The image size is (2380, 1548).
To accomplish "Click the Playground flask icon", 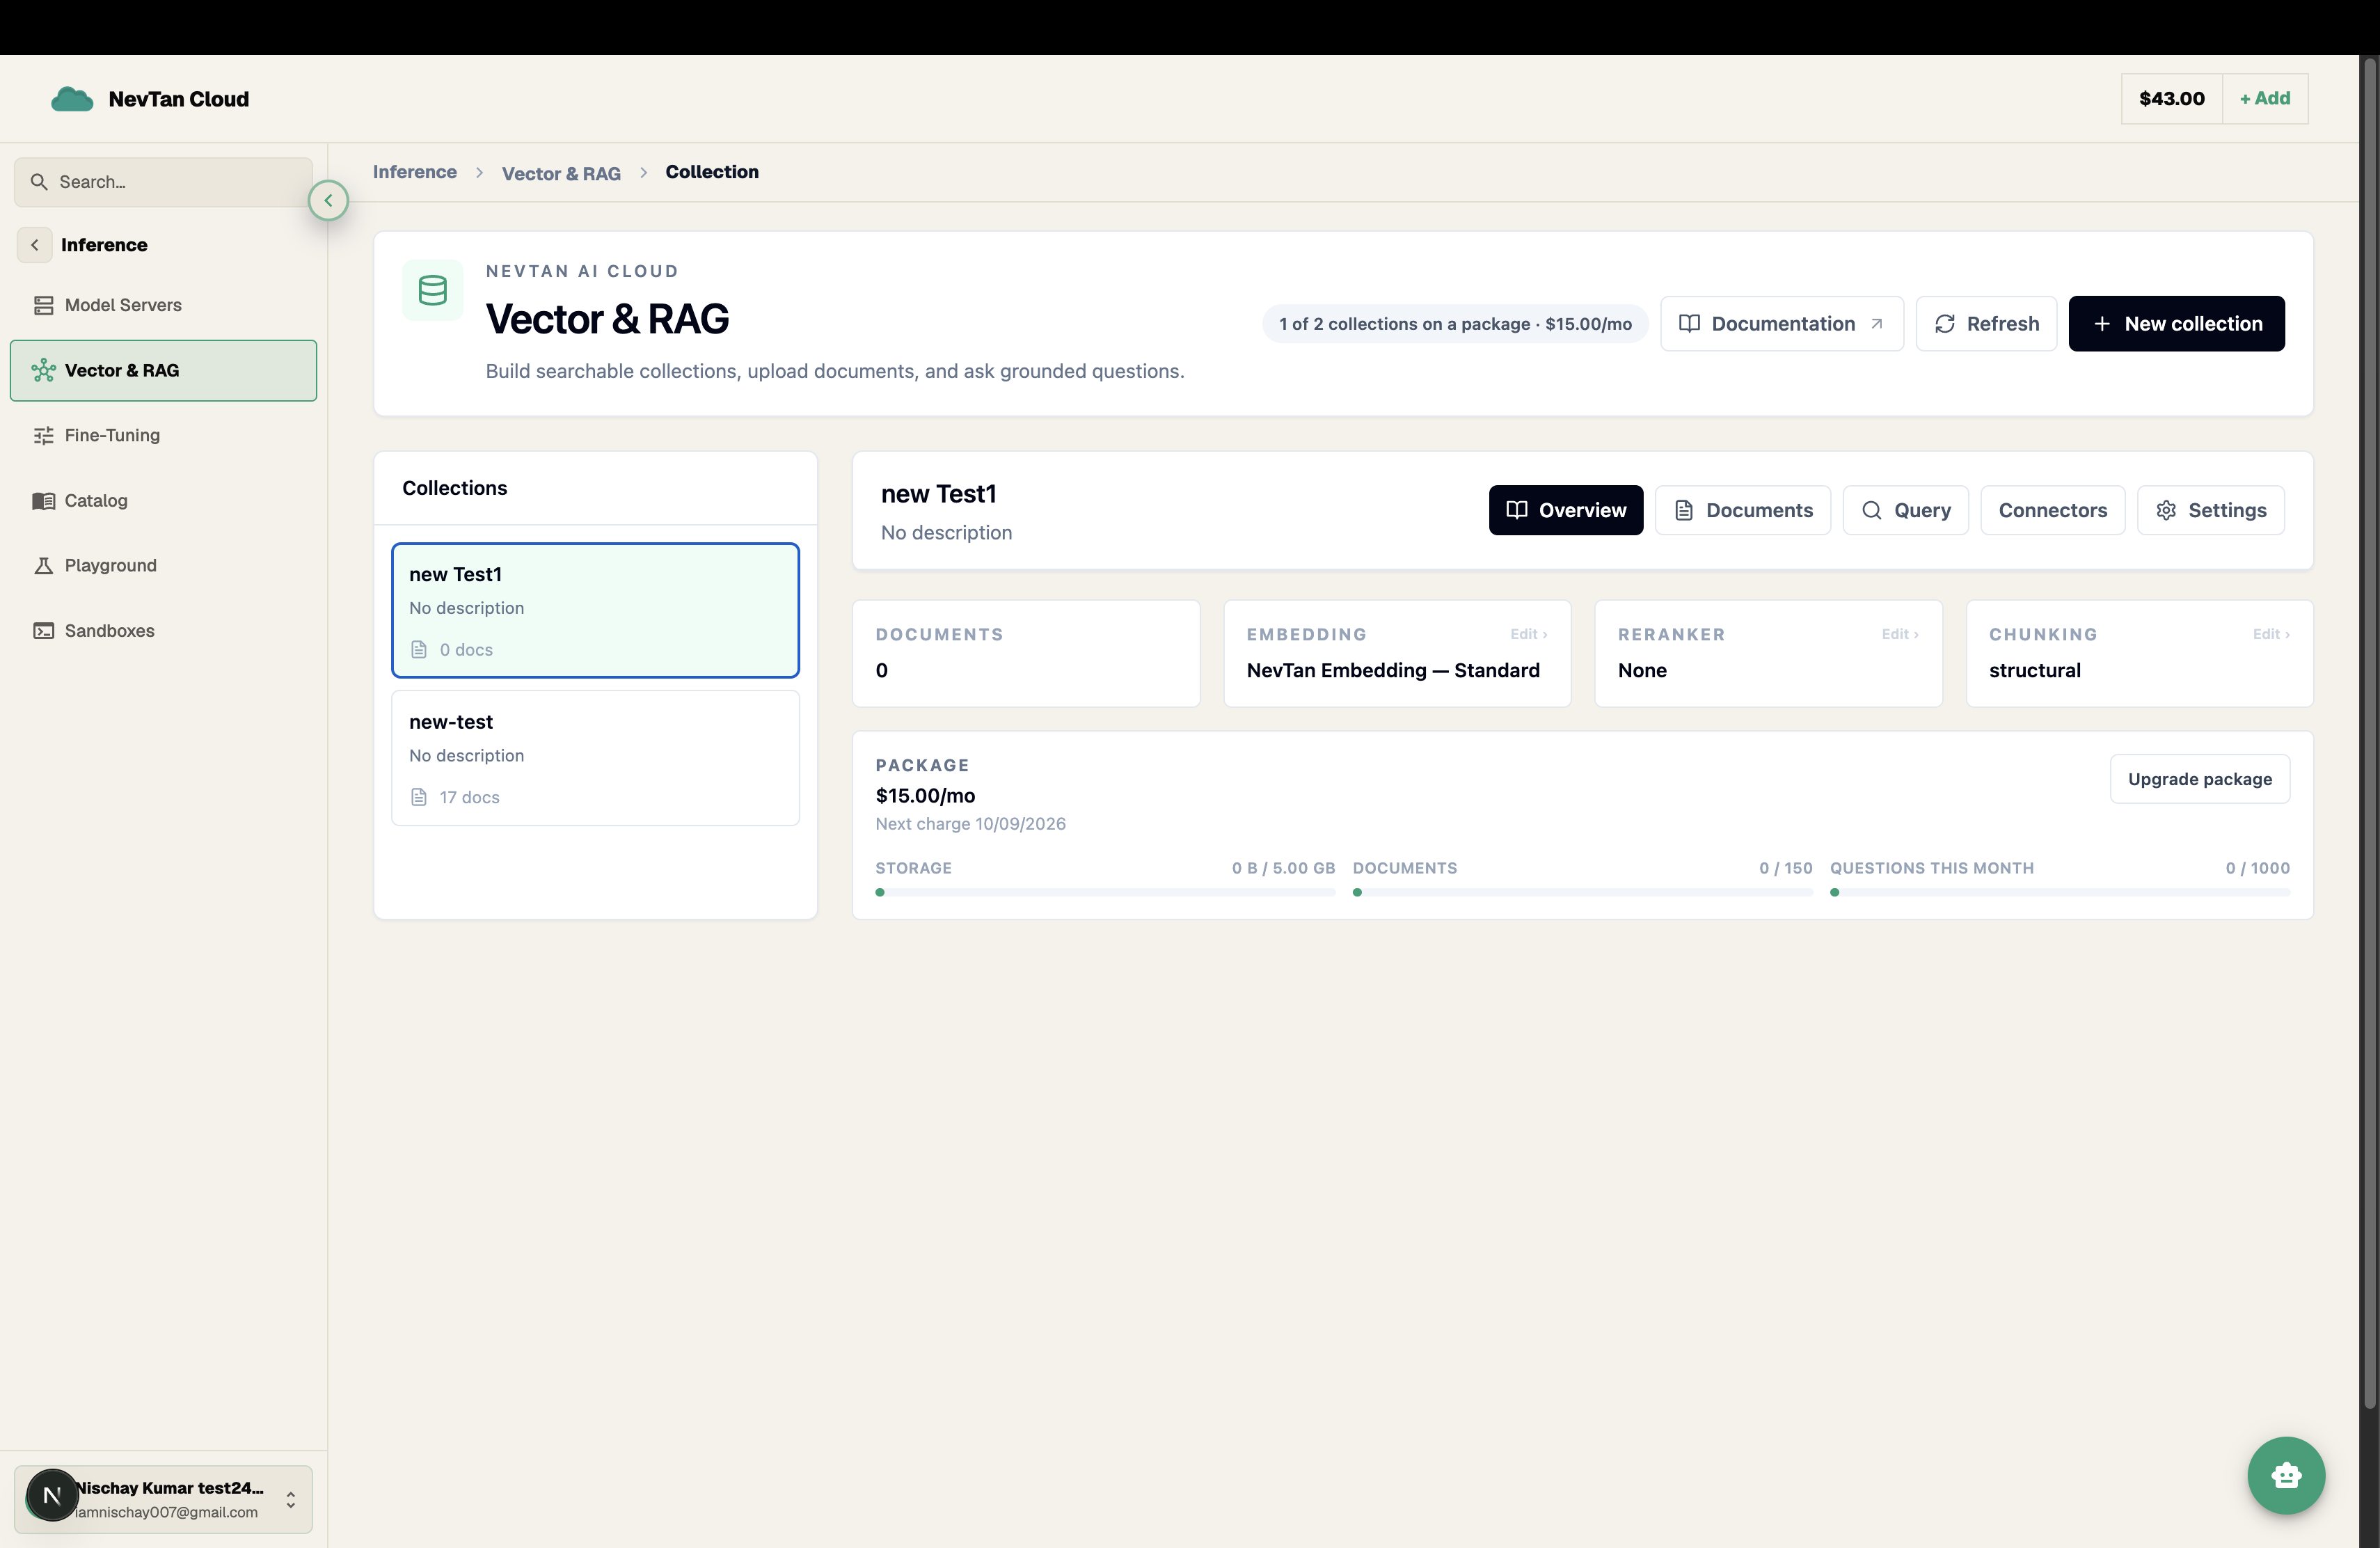I will (x=43, y=565).
